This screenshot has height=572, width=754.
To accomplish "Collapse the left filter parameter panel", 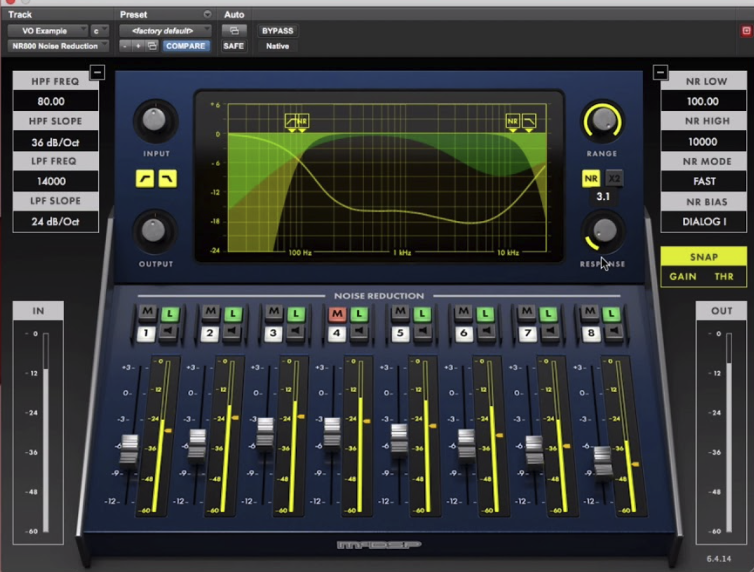I will click(x=97, y=73).
